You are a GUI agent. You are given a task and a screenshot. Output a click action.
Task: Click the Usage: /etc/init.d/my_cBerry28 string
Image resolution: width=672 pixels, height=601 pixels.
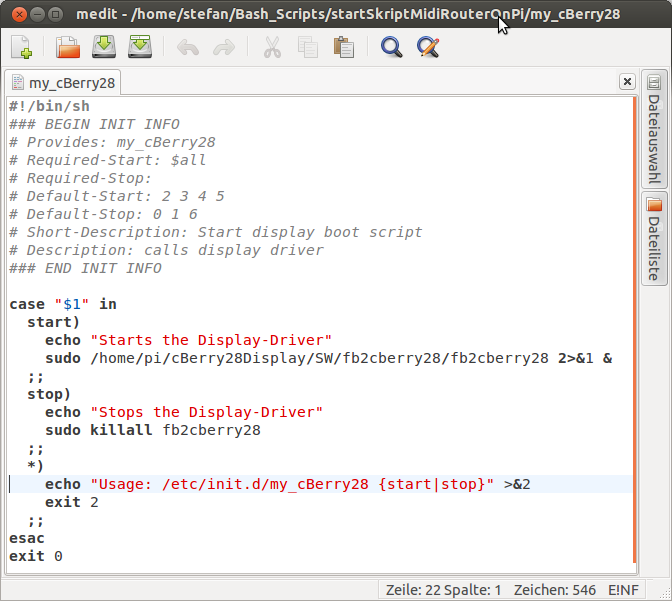coord(292,484)
